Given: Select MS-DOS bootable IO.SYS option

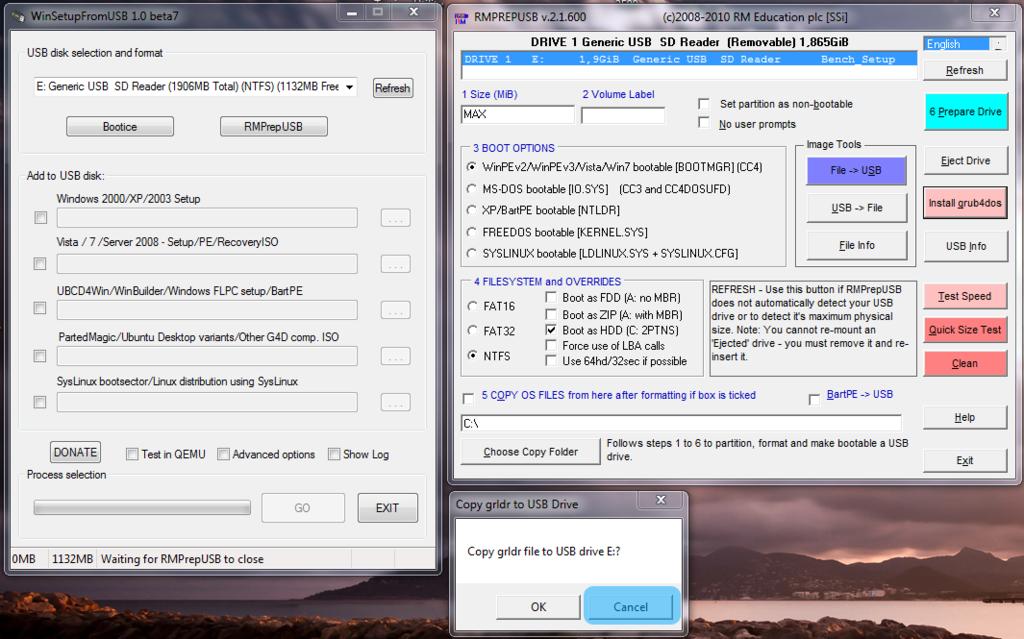Looking at the screenshot, I should pyautogui.click(x=471, y=189).
